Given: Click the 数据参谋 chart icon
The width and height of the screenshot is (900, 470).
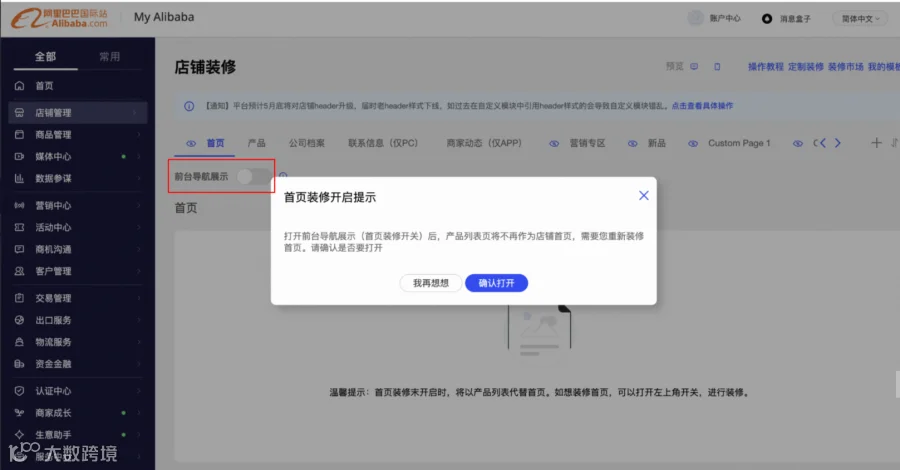Looking at the screenshot, I should 19,178.
